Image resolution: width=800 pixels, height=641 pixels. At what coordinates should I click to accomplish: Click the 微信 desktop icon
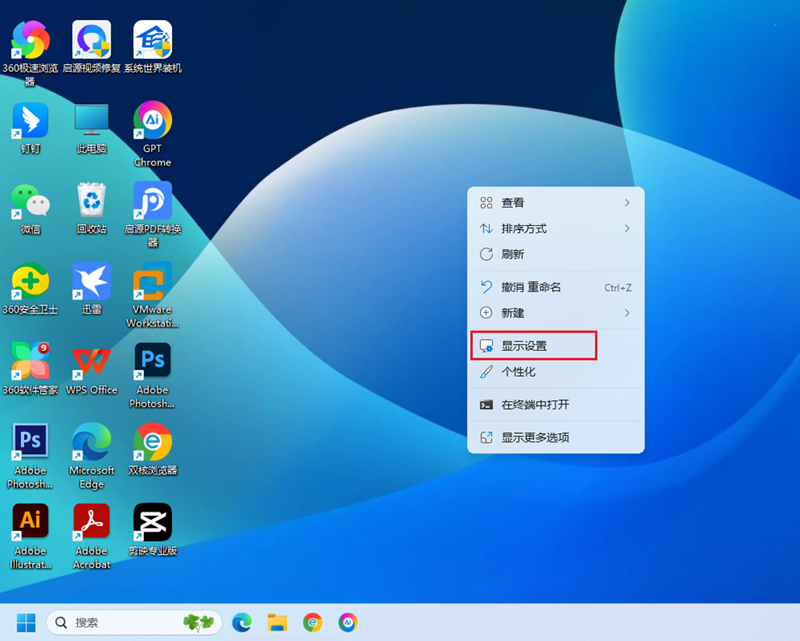31,201
